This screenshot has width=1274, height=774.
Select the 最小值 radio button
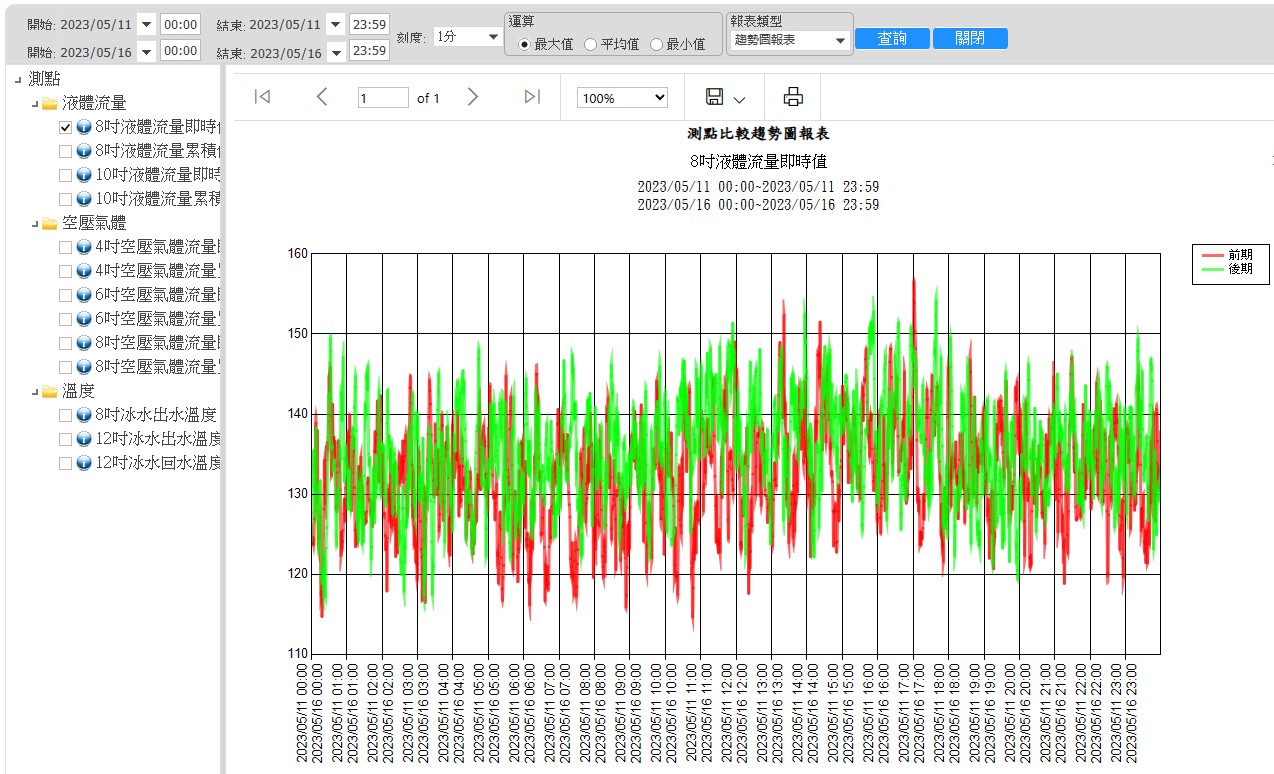(656, 44)
